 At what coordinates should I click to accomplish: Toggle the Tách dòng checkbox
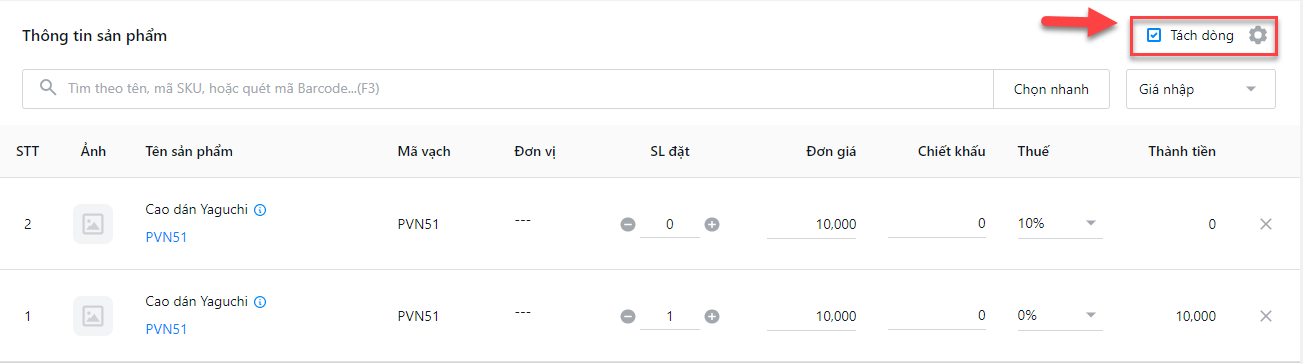coord(1154,35)
